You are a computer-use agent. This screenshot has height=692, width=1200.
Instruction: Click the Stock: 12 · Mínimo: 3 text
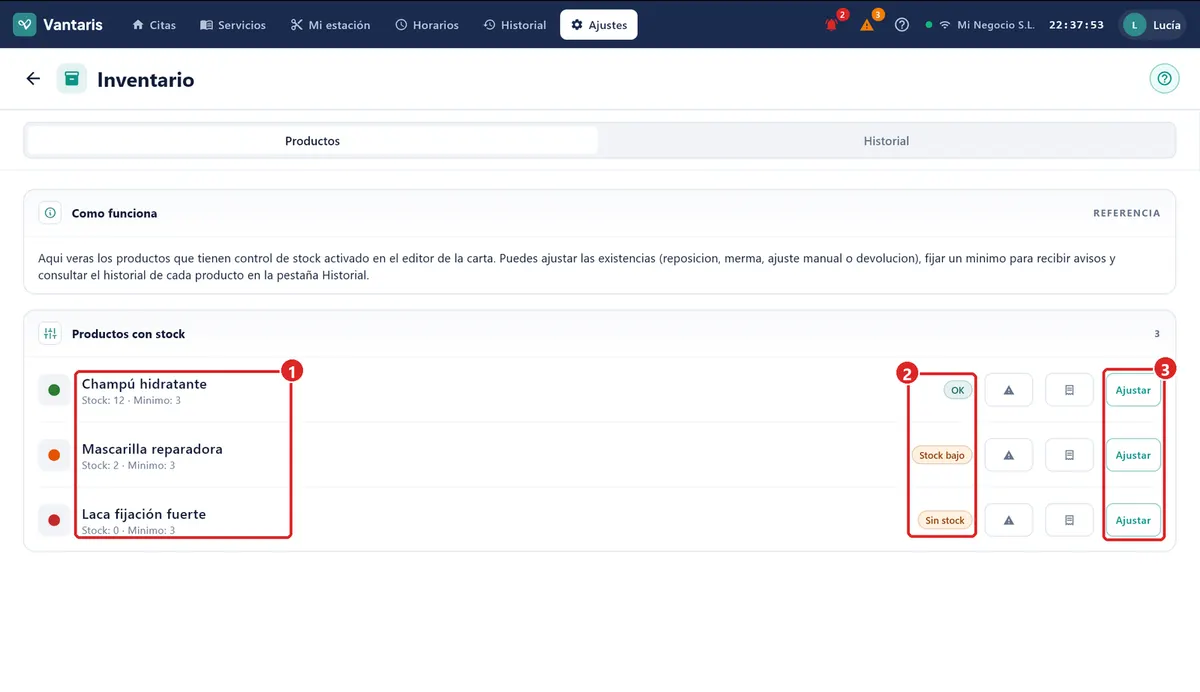click(131, 401)
